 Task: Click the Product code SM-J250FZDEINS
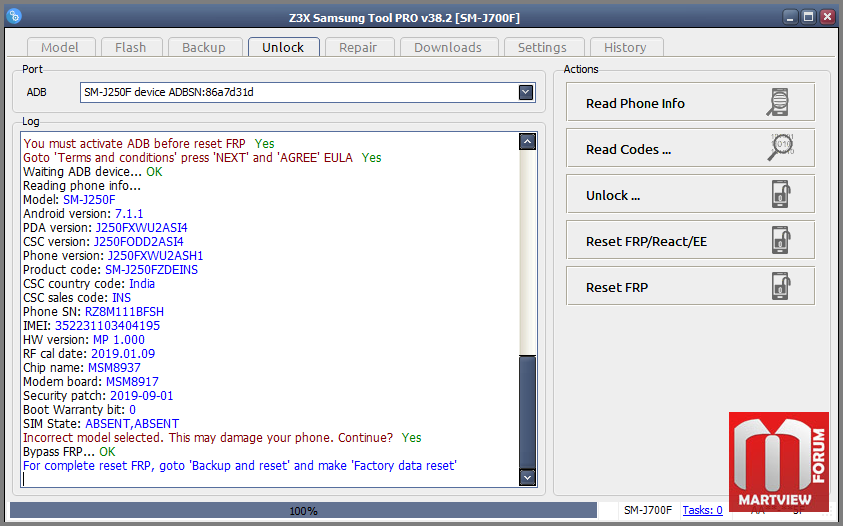(151, 269)
